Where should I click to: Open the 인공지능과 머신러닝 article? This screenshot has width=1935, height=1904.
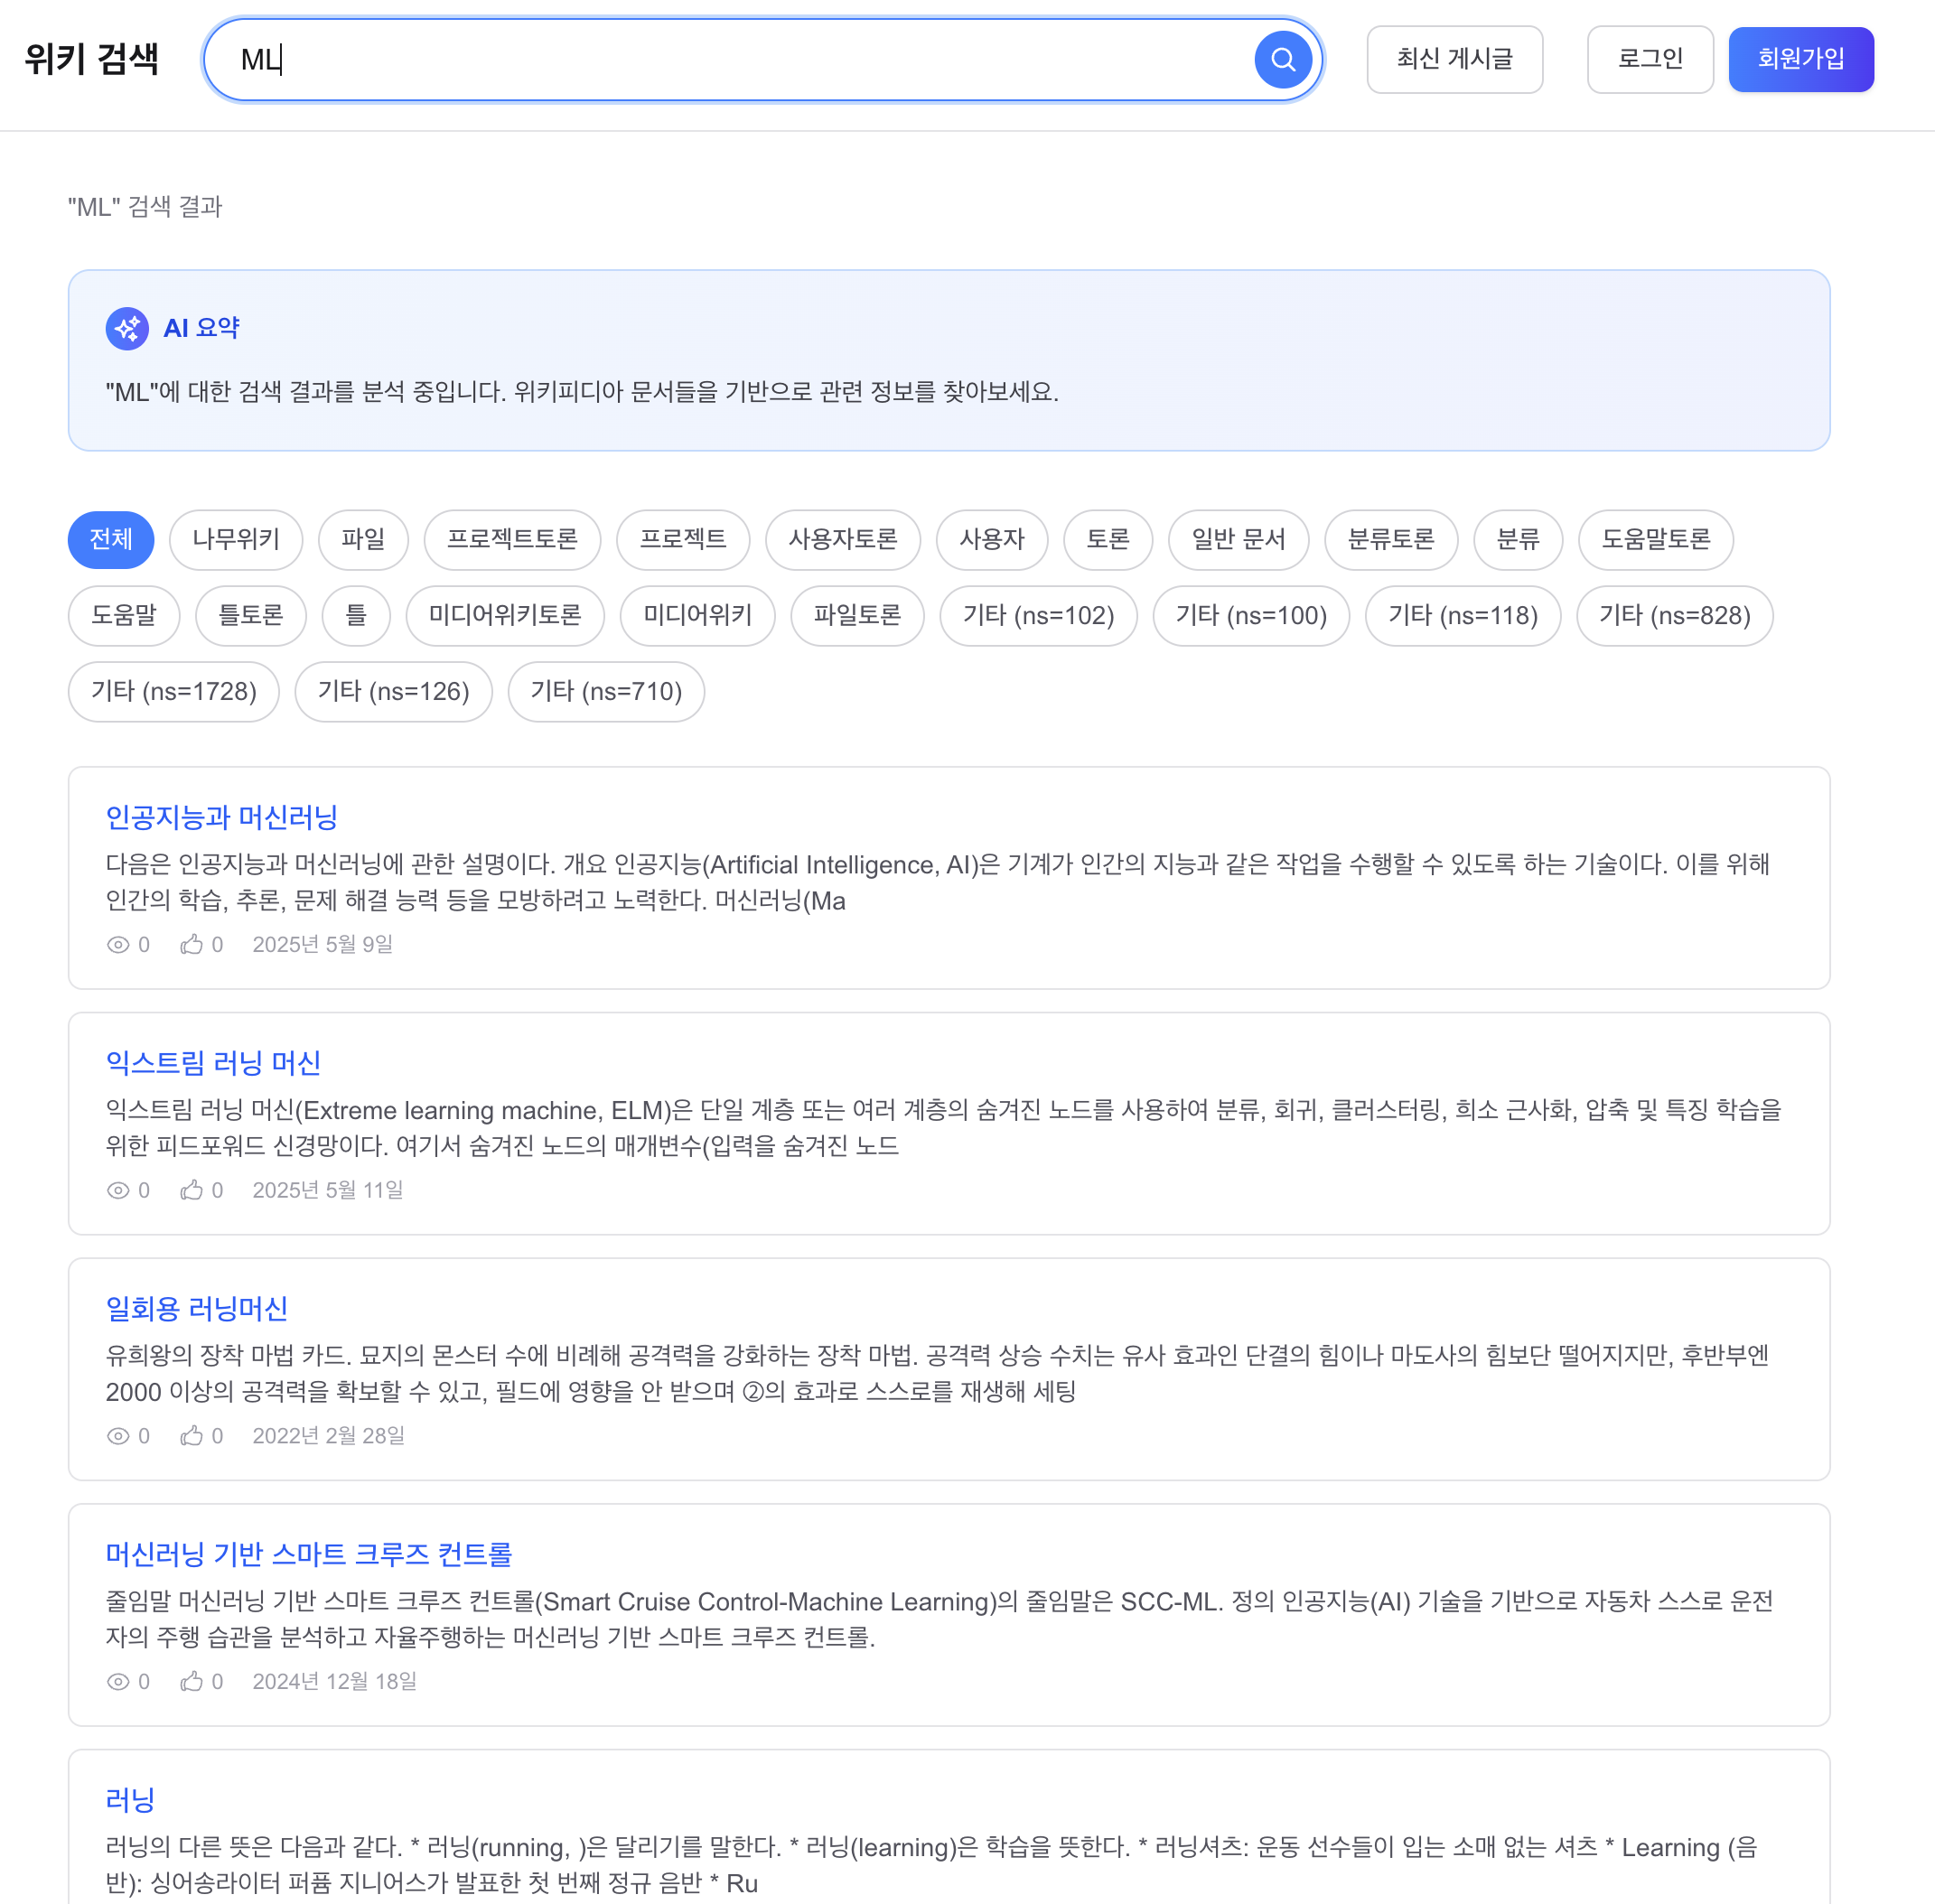pyautogui.click(x=222, y=817)
